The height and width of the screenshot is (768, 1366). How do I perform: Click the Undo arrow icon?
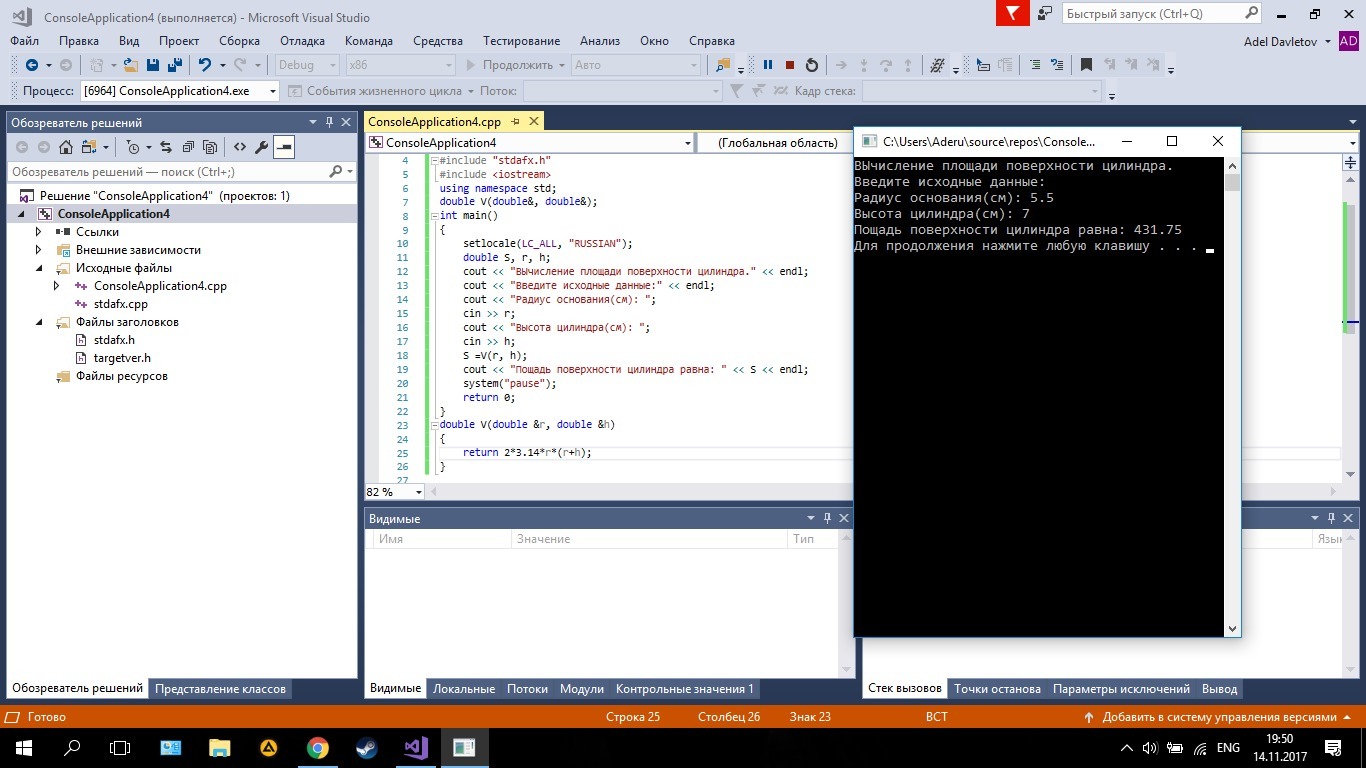pos(205,65)
